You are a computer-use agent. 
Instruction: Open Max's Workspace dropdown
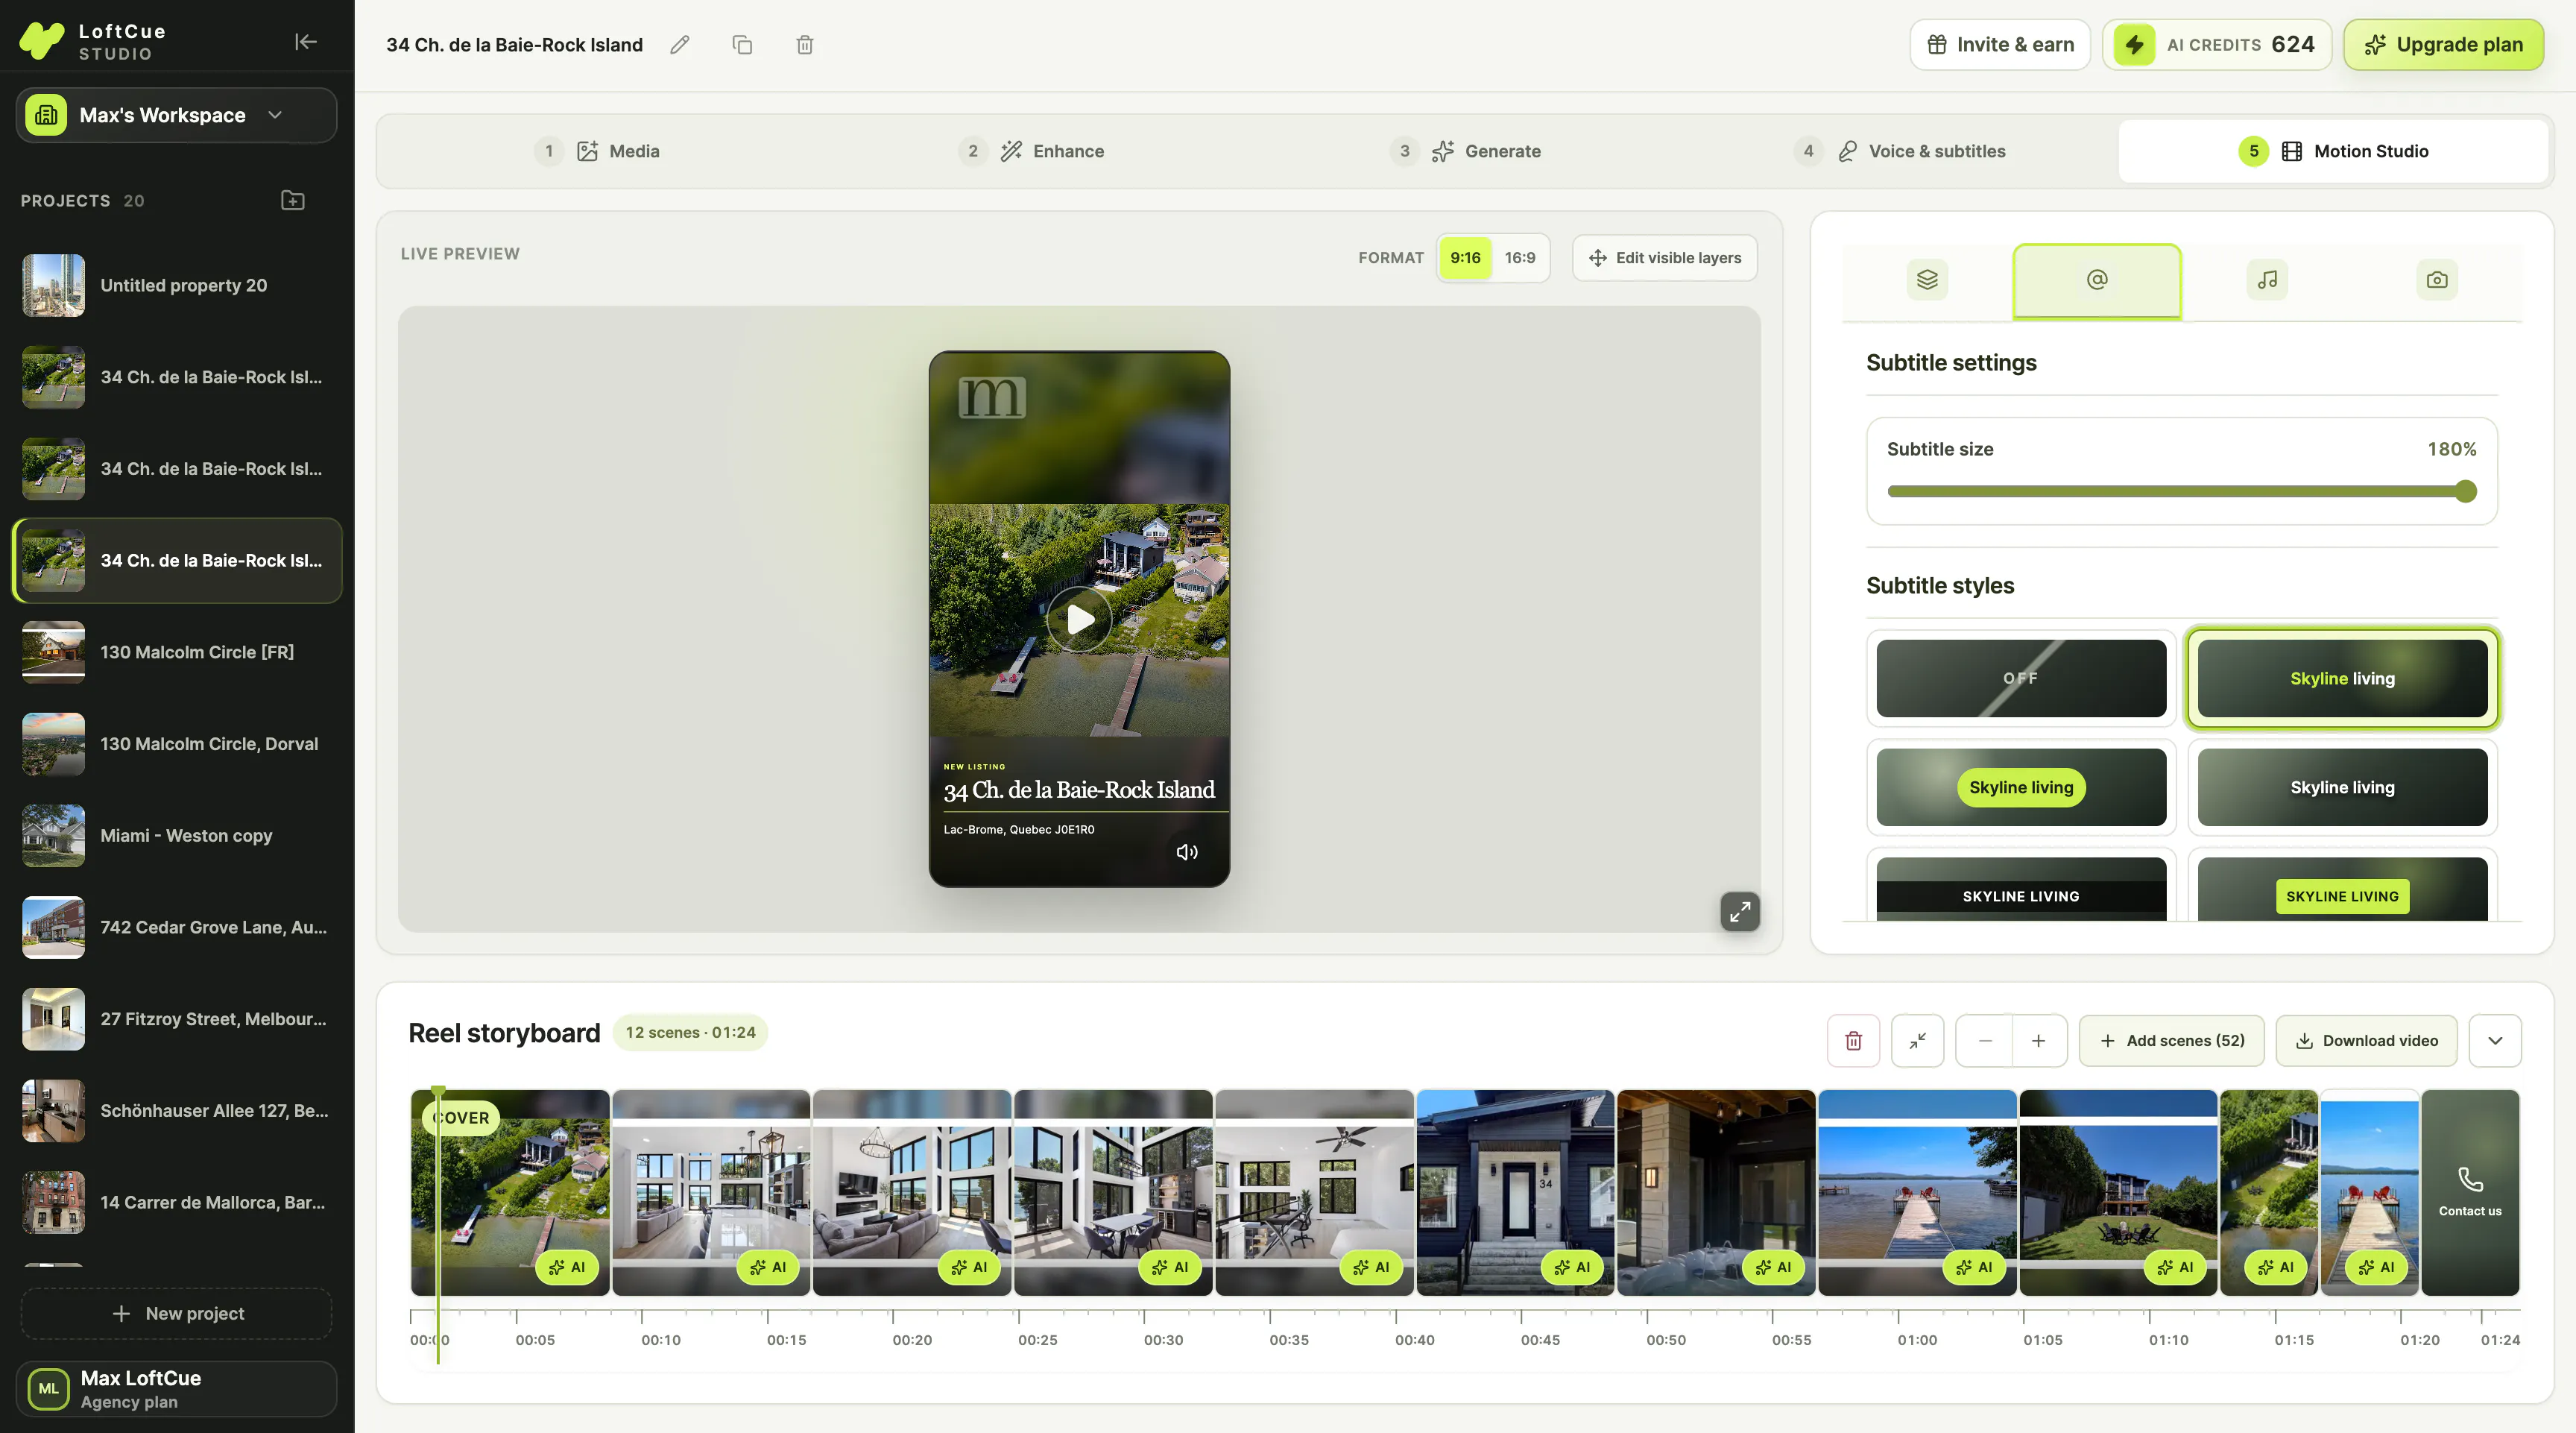(176, 115)
